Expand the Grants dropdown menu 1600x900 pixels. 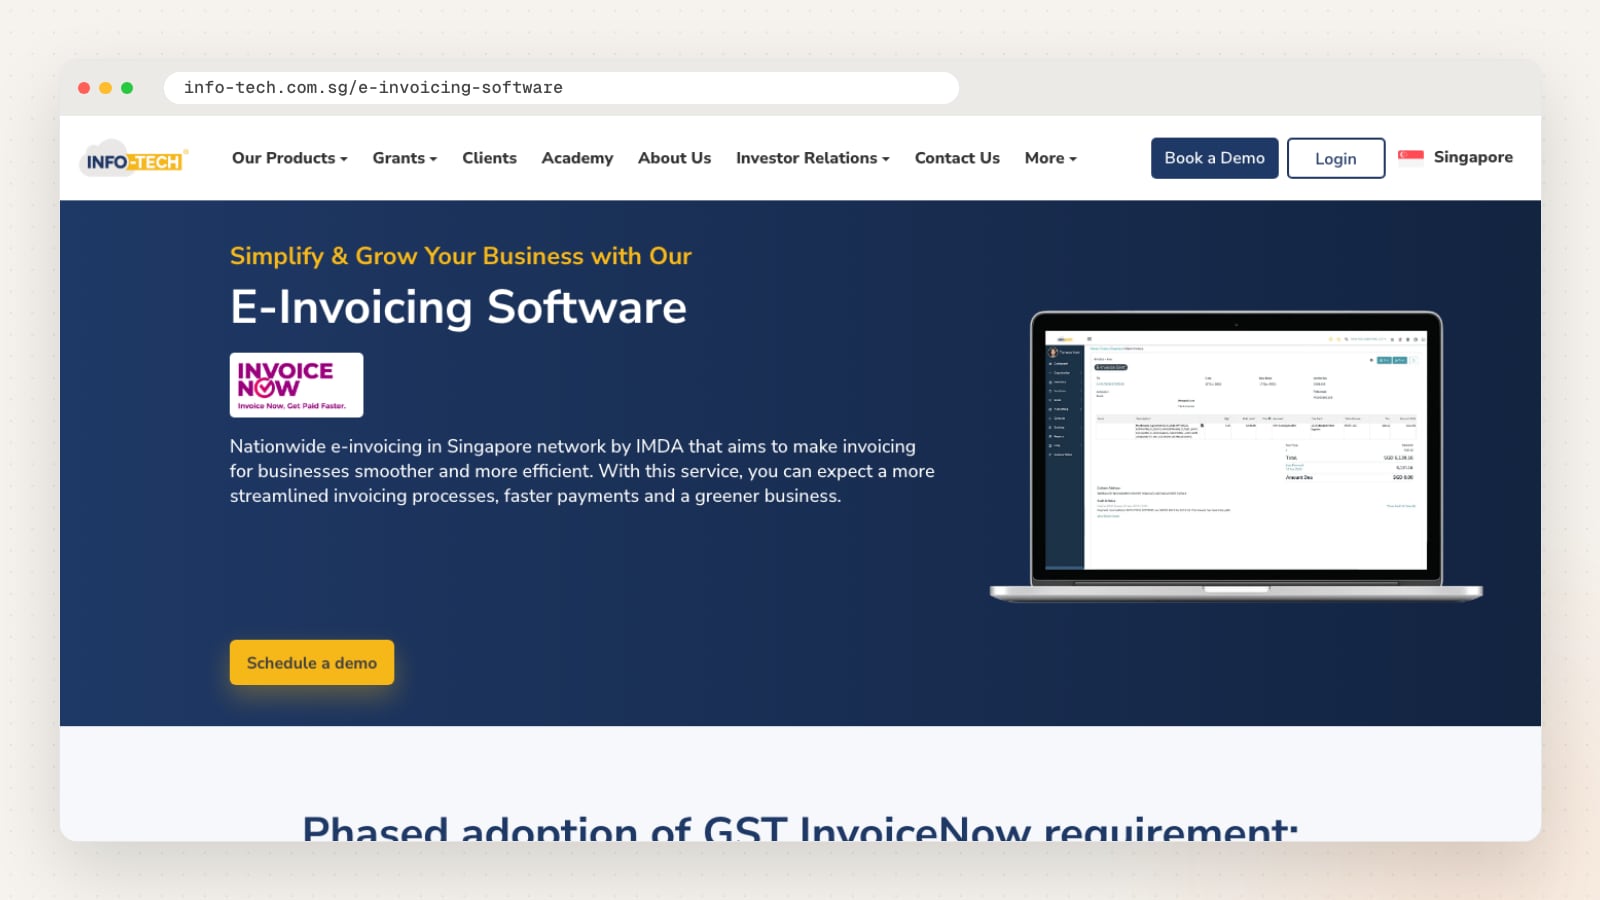tap(405, 158)
